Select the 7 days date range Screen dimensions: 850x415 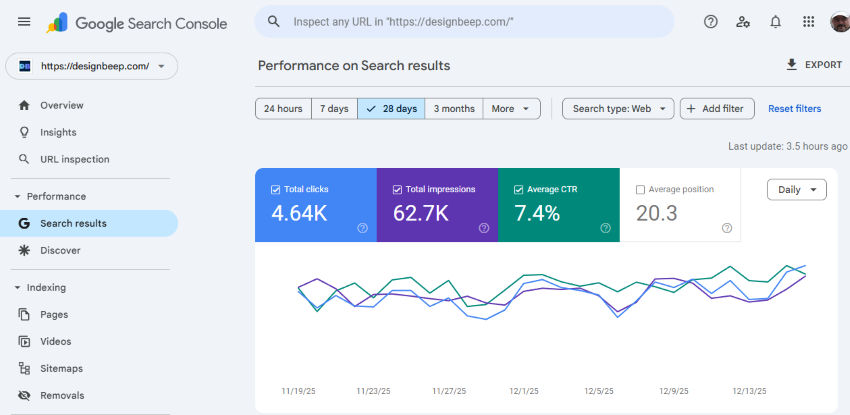click(334, 109)
